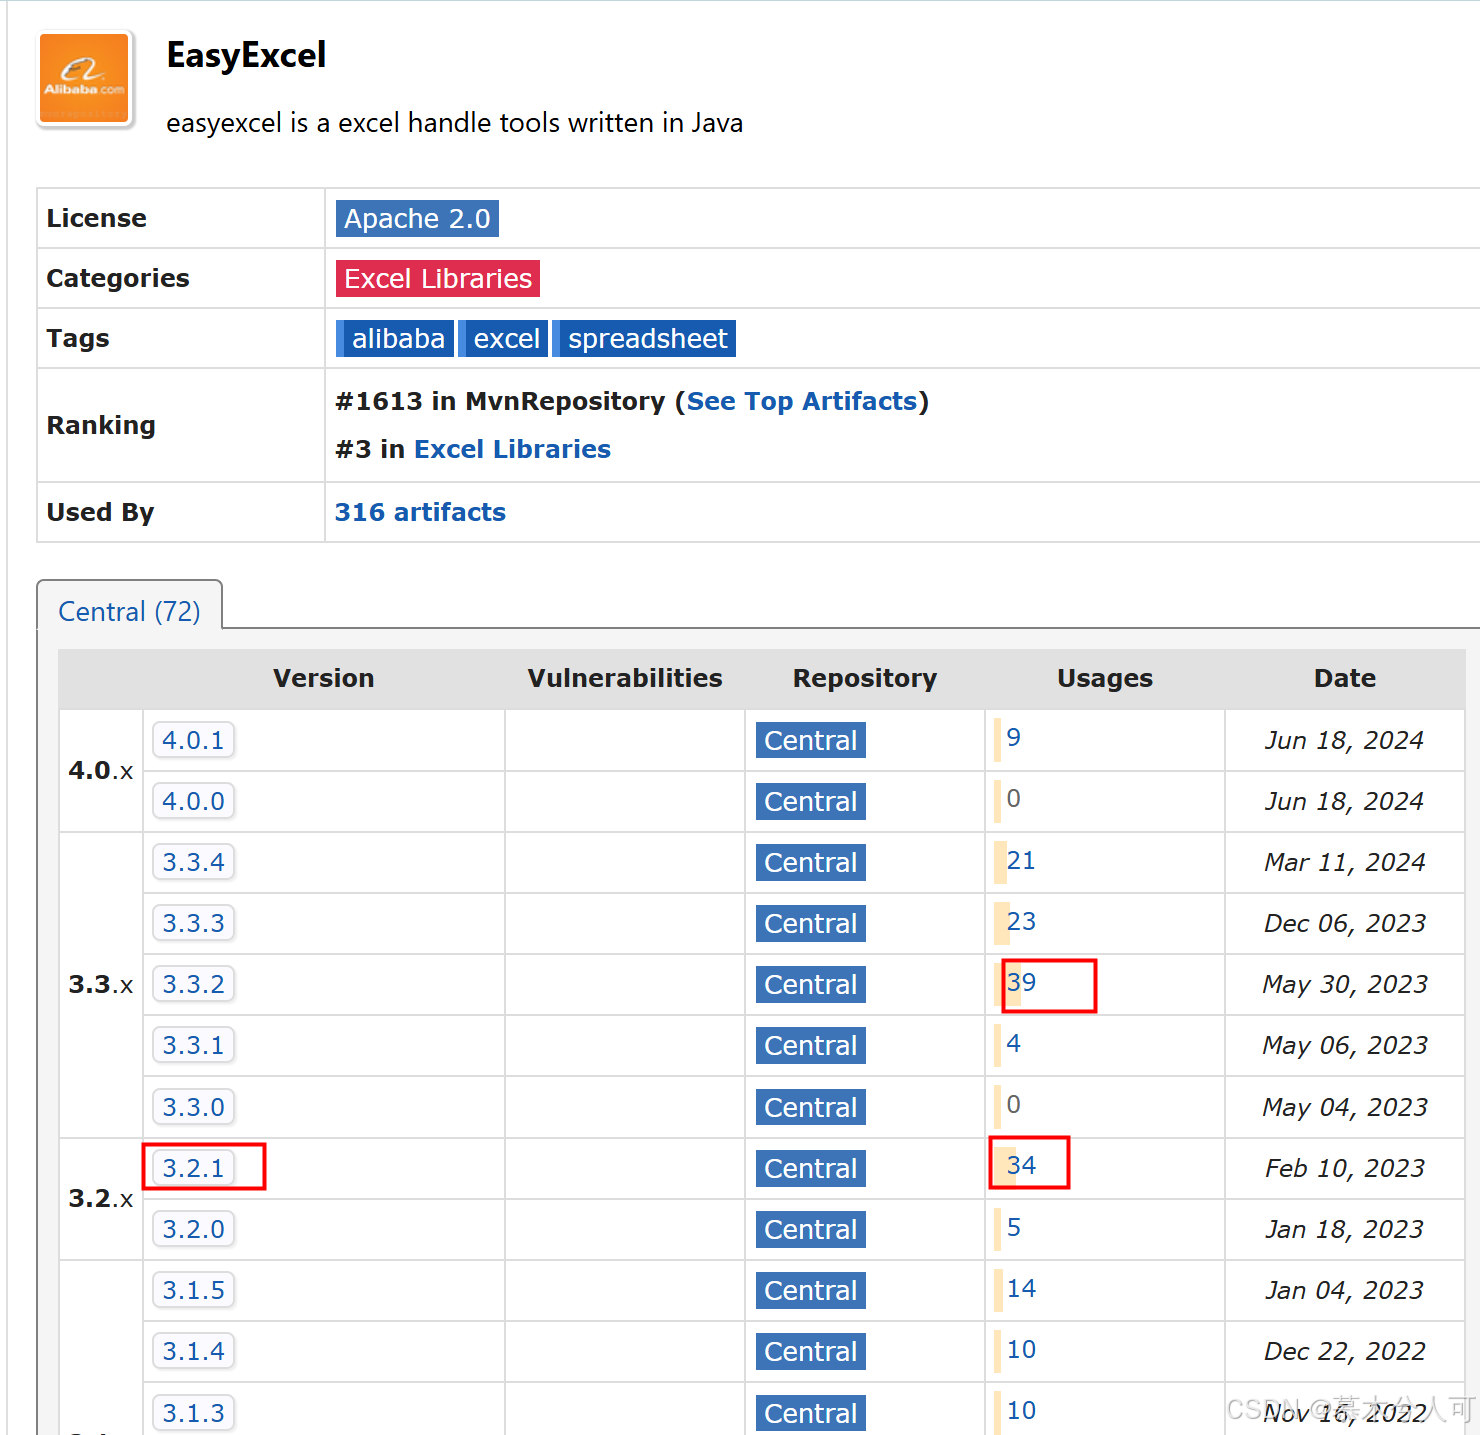Image resolution: width=1480 pixels, height=1435 pixels.
Task: Click Central repository badge for 3.2.0
Action: [x=810, y=1229]
